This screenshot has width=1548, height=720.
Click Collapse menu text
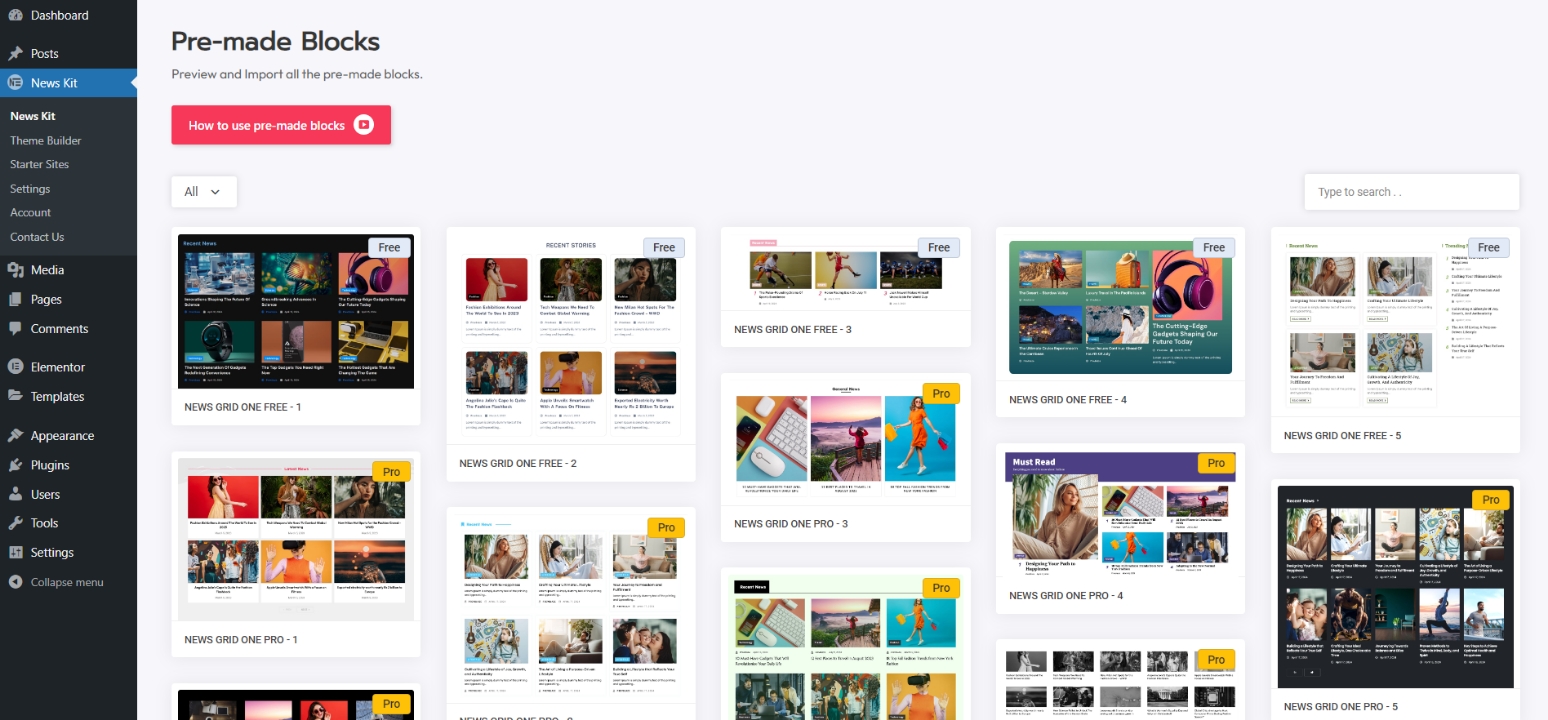click(x=67, y=582)
